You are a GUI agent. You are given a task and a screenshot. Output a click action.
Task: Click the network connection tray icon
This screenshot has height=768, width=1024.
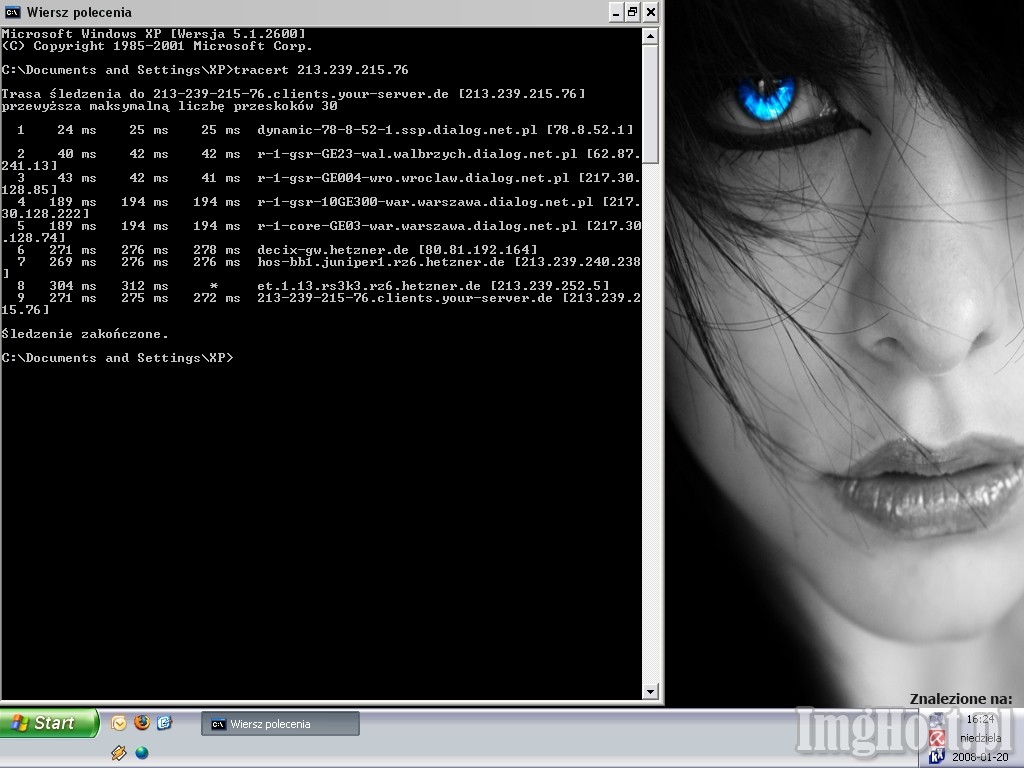point(937,720)
